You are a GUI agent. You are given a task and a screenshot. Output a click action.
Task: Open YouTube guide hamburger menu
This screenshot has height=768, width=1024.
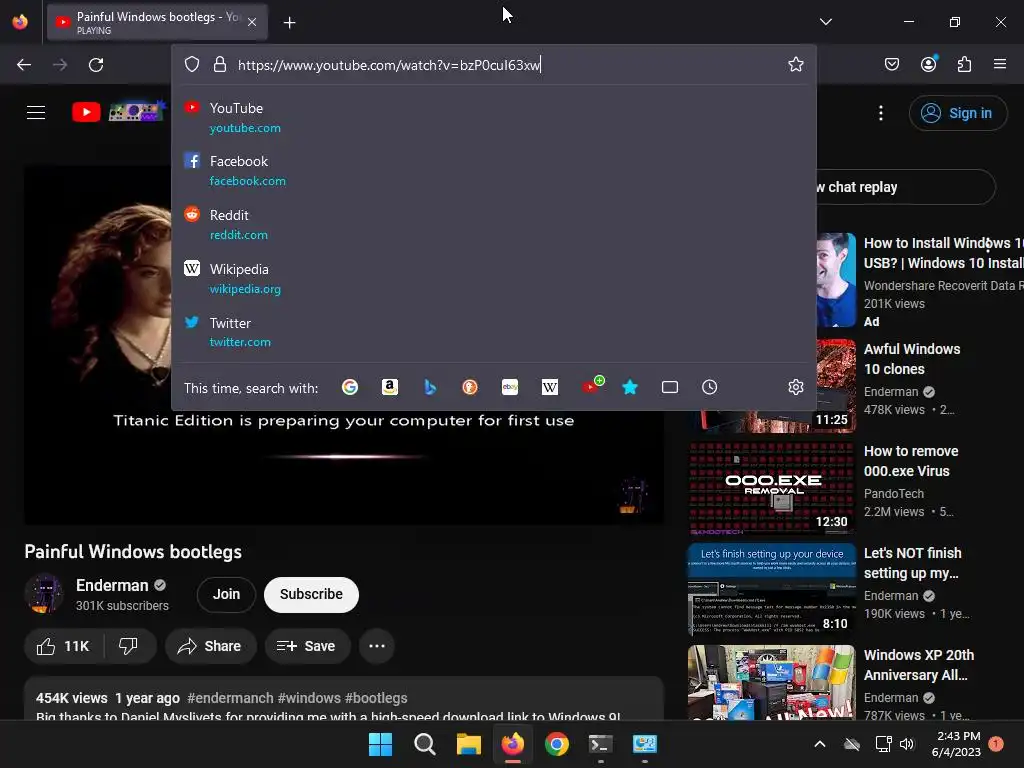click(36, 112)
